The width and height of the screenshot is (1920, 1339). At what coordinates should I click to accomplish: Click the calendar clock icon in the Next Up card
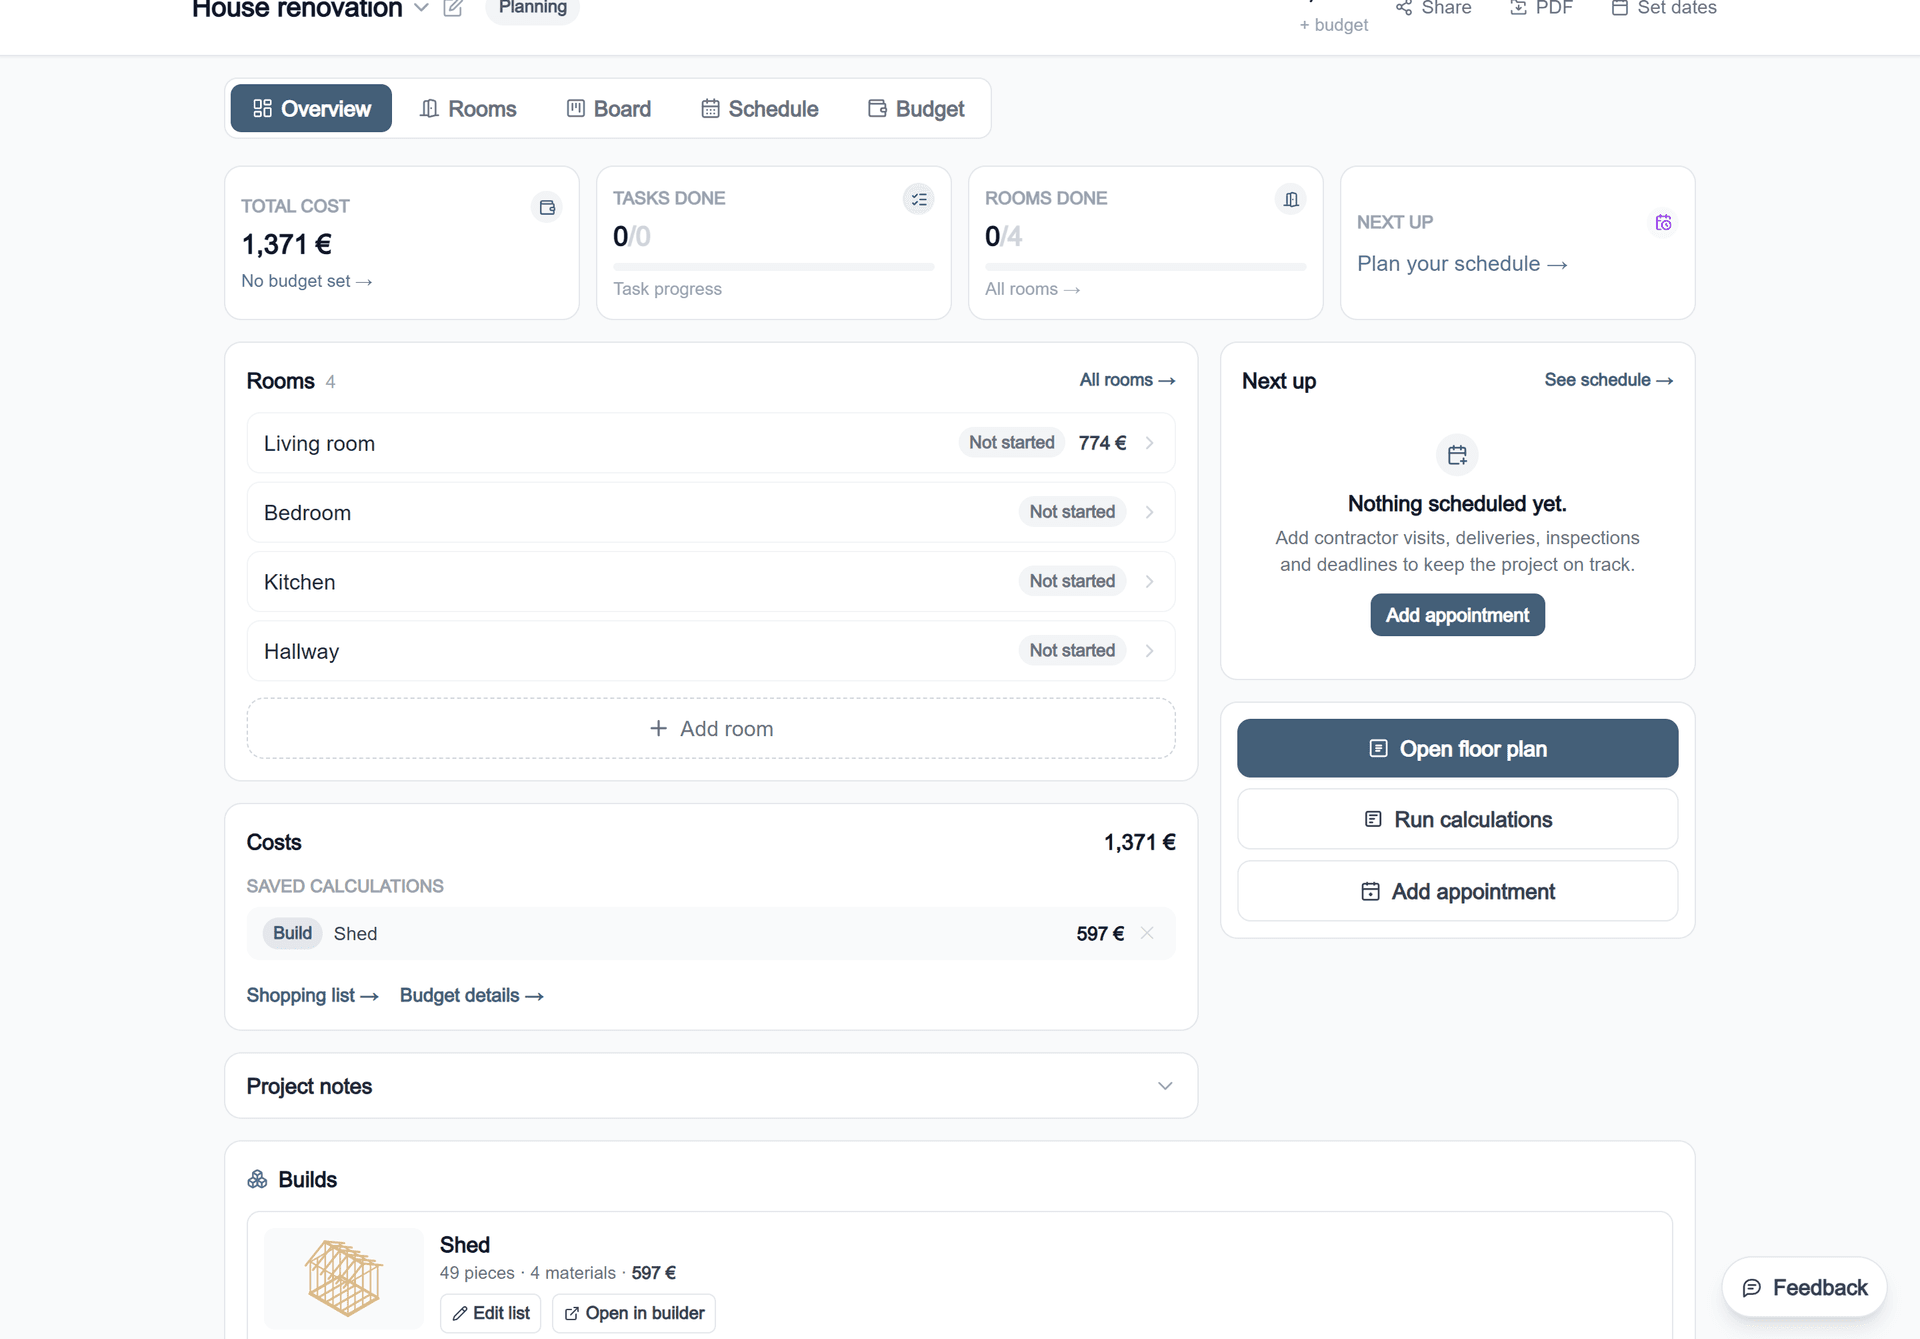[1663, 222]
